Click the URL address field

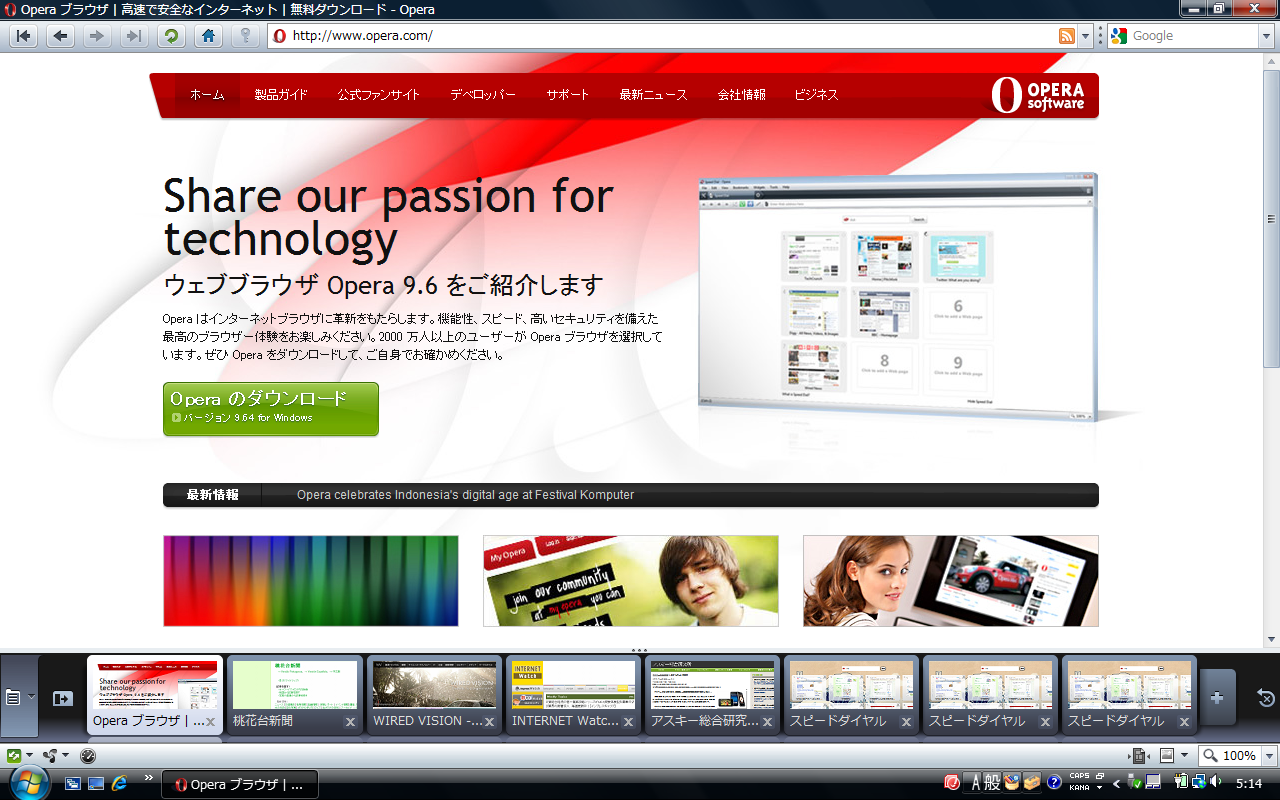[663, 36]
